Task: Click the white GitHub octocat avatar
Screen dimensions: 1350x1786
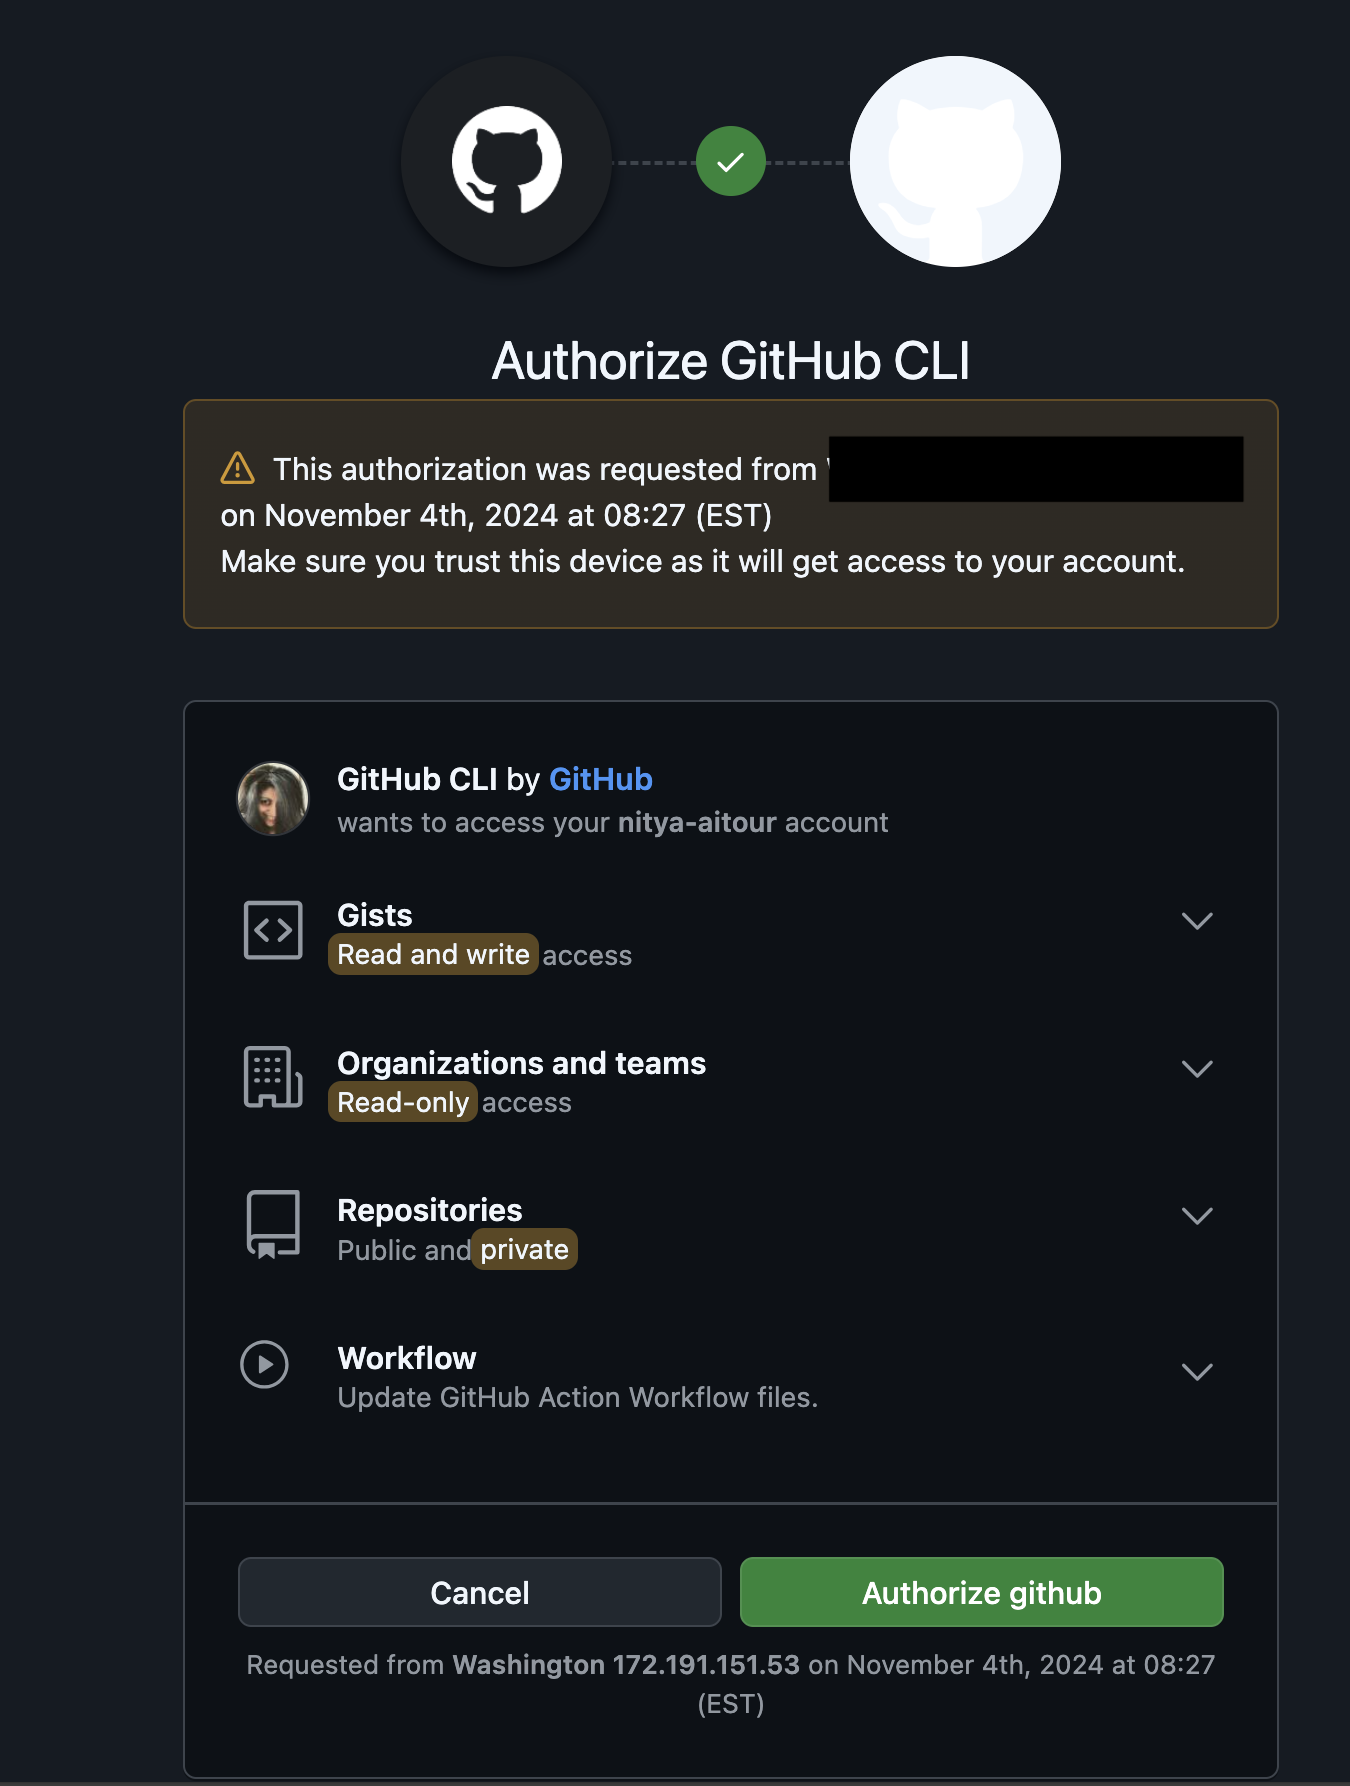Action: point(954,161)
